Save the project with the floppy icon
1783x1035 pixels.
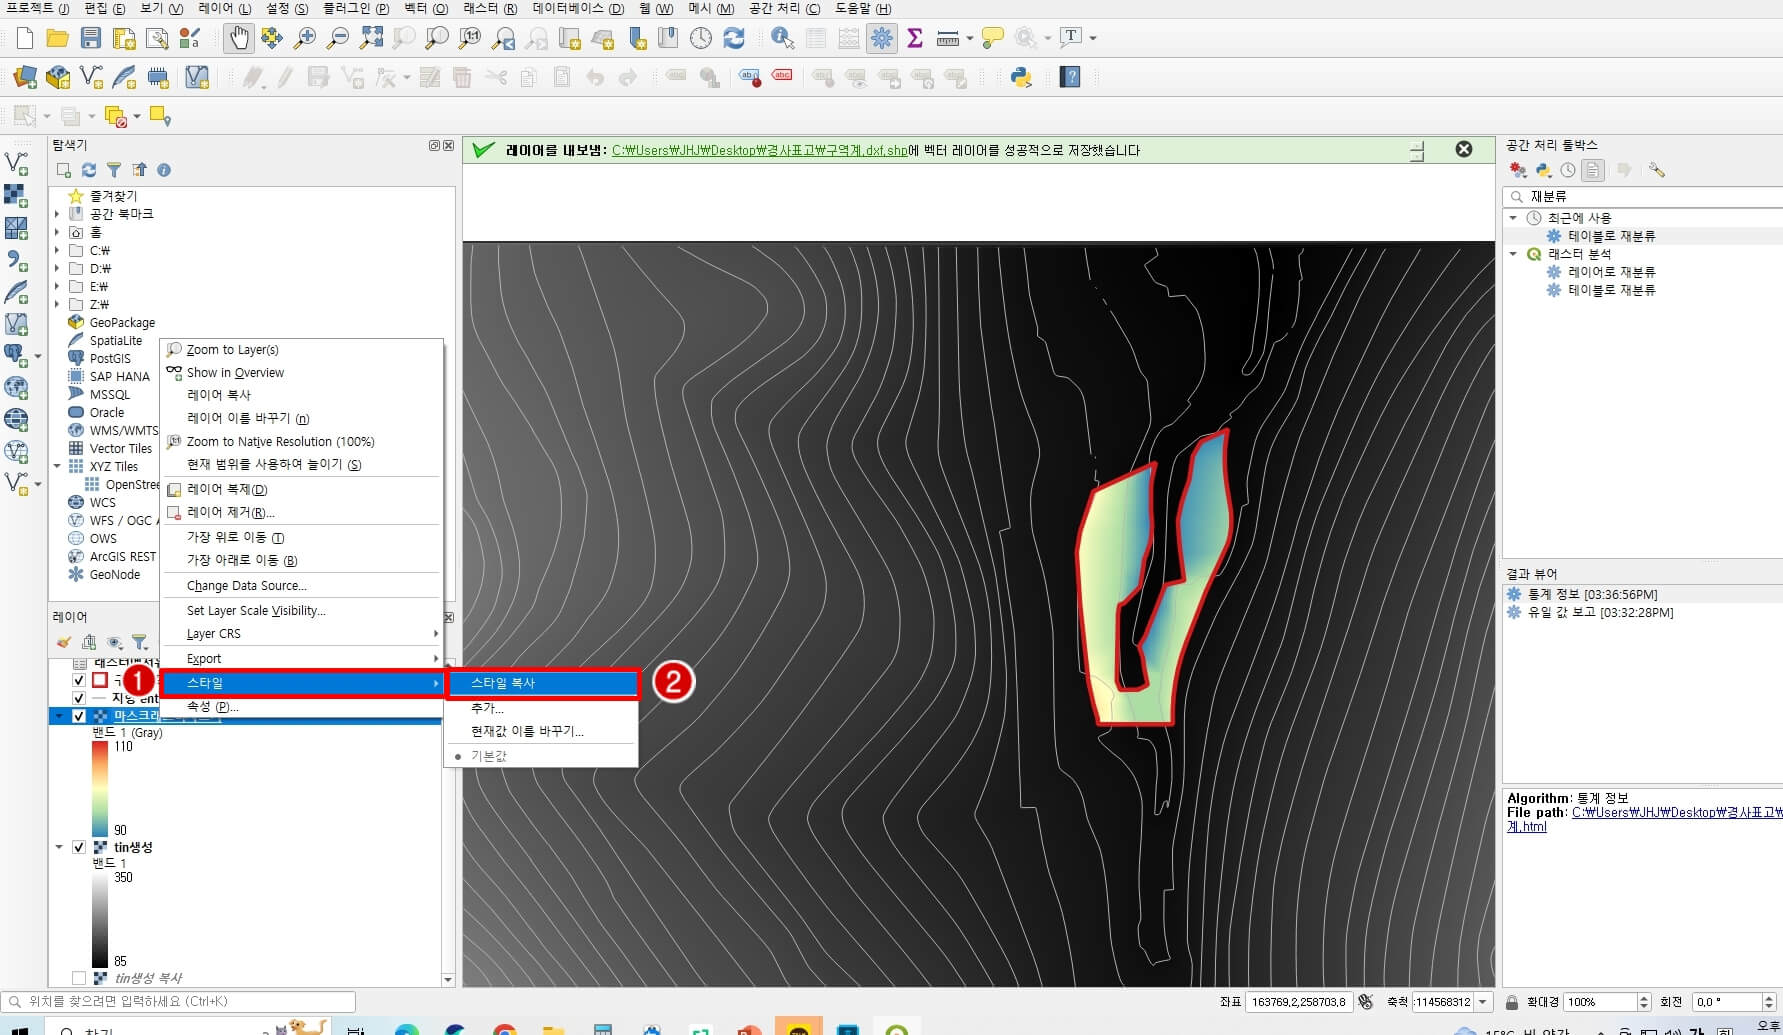[x=91, y=38]
